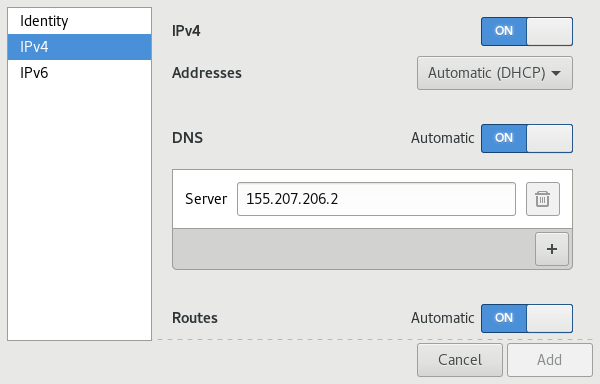The image size is (600, 384).
Task: Open the Automatic (DHCP) addresses dropdown
Action: [x=495, y=73]
